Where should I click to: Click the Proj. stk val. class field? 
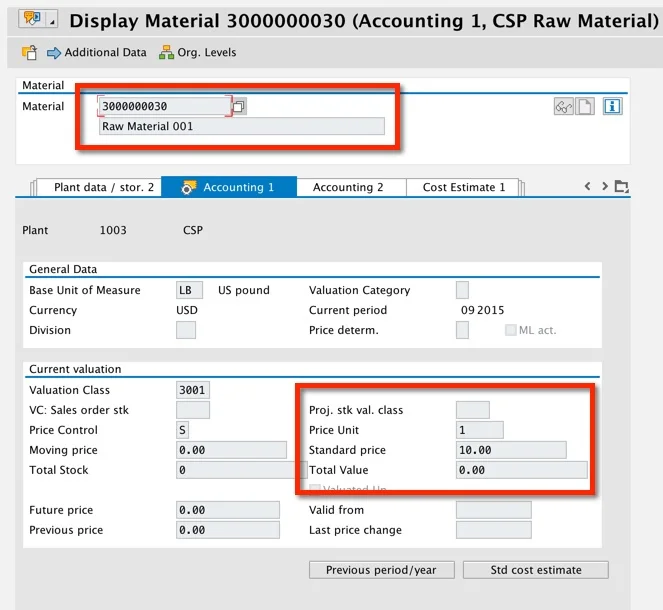pyautogui.click(x=473, y=410)
